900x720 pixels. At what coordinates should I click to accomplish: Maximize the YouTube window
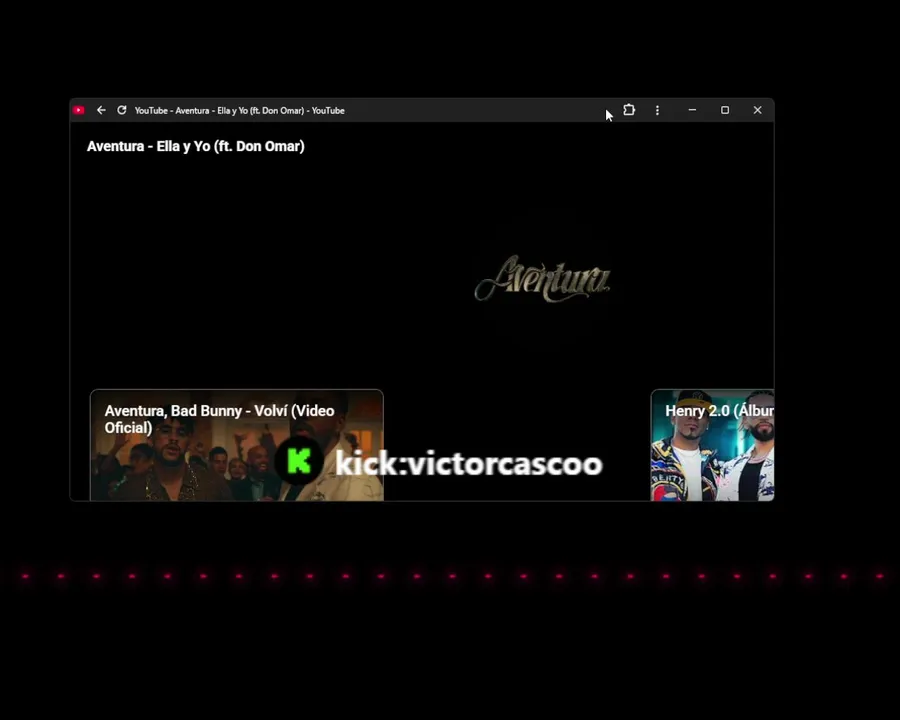725,110
